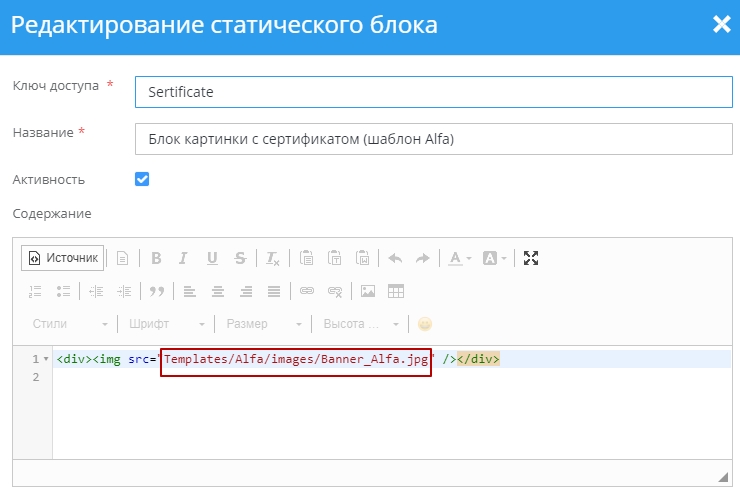The image size is (740, 503).
Task: Click the Ключ доступа input field
Action: pos(433,92)
